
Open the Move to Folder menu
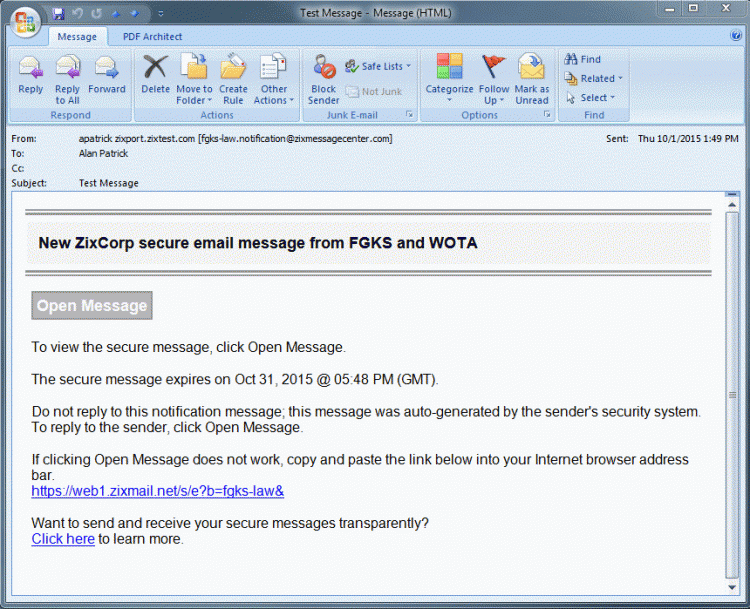coord(194,80)
